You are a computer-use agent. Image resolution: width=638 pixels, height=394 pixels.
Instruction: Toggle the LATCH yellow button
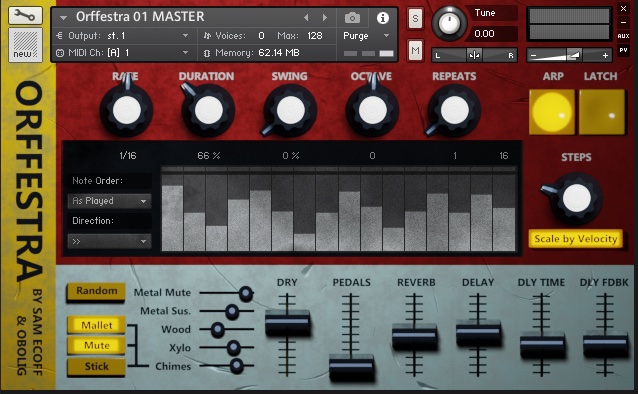click(601, 112)
